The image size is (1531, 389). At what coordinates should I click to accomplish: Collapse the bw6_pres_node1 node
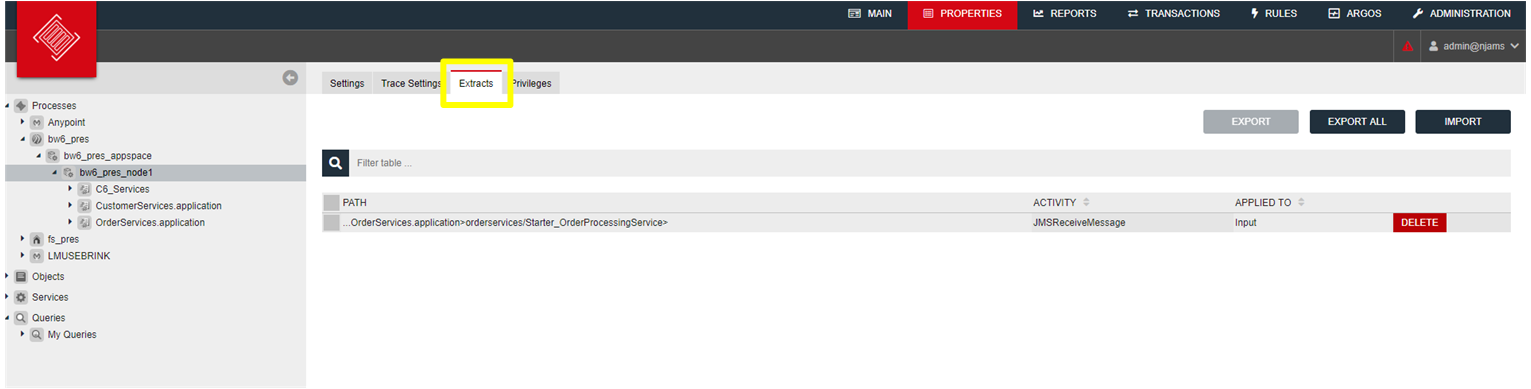(55, 173)
